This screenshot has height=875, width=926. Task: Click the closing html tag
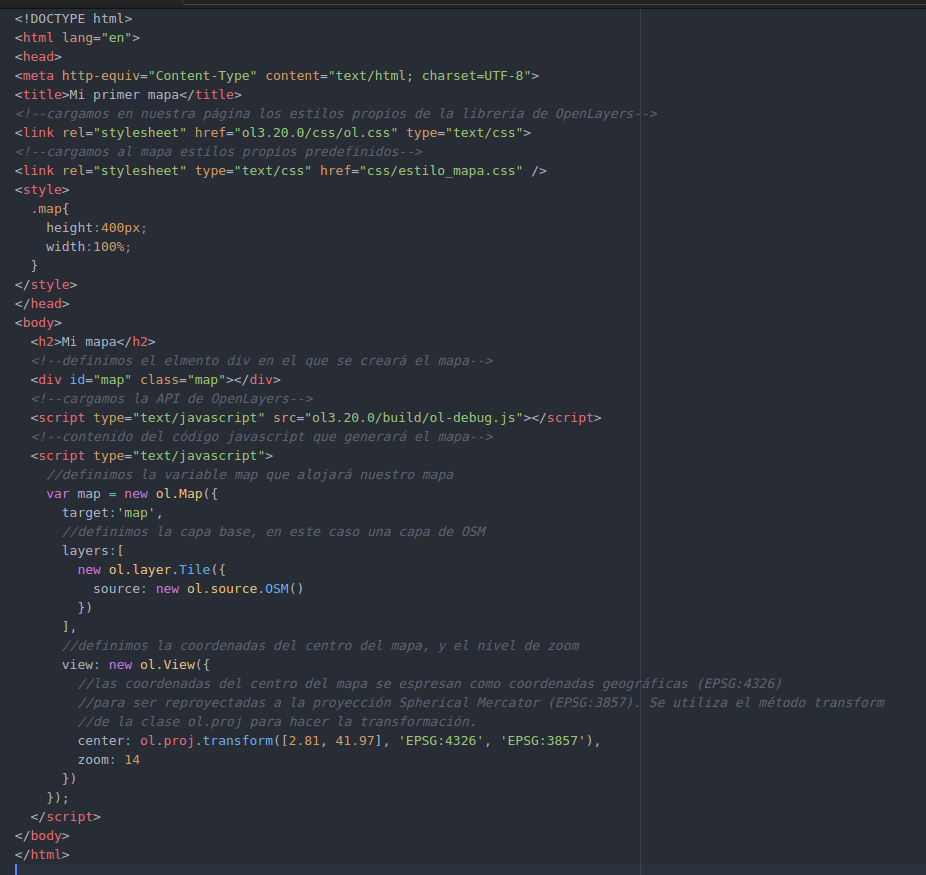pyautogui.click(x=42, y=854)
